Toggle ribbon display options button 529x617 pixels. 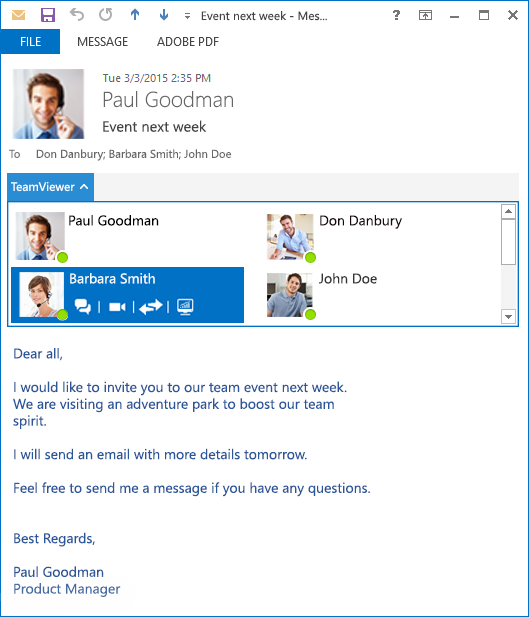425,15
